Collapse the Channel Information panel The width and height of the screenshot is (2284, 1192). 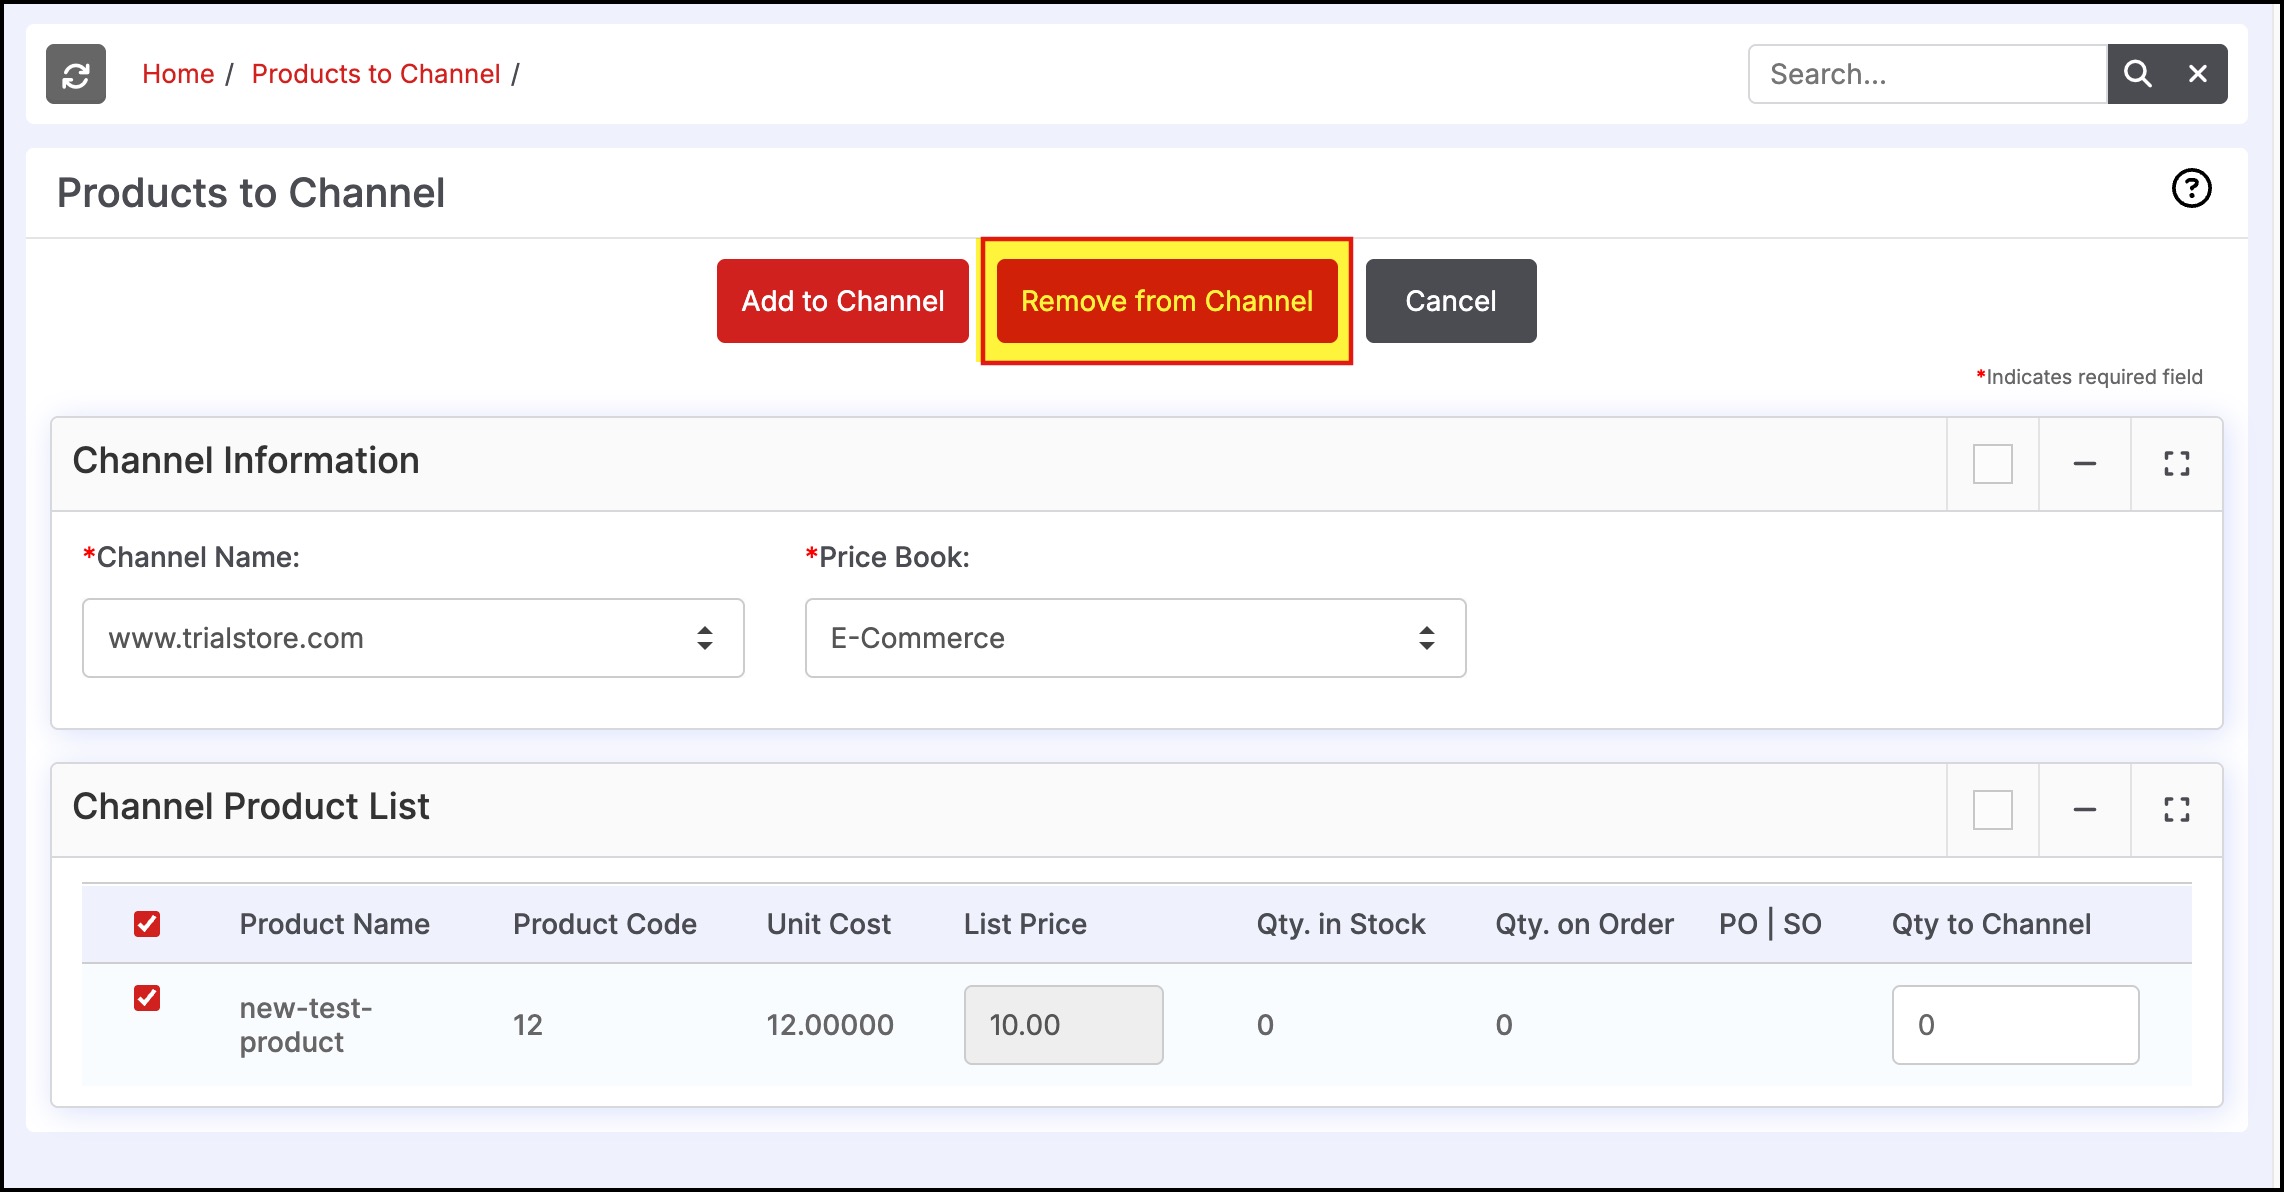(2084, 464)
